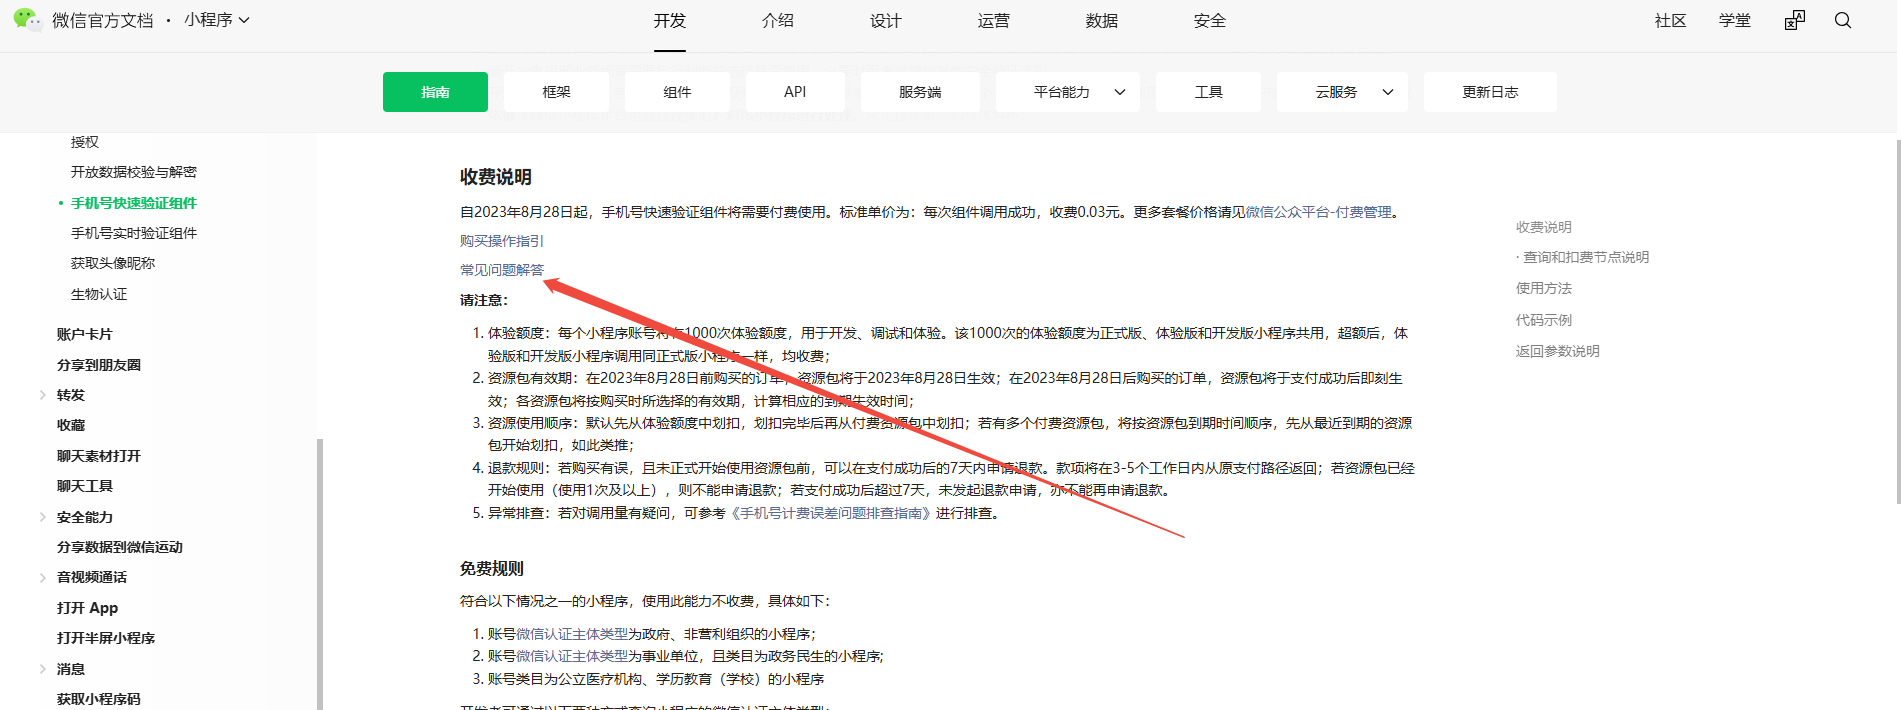Select the API button
This screenshot has height=710, width=1901.
795,92
